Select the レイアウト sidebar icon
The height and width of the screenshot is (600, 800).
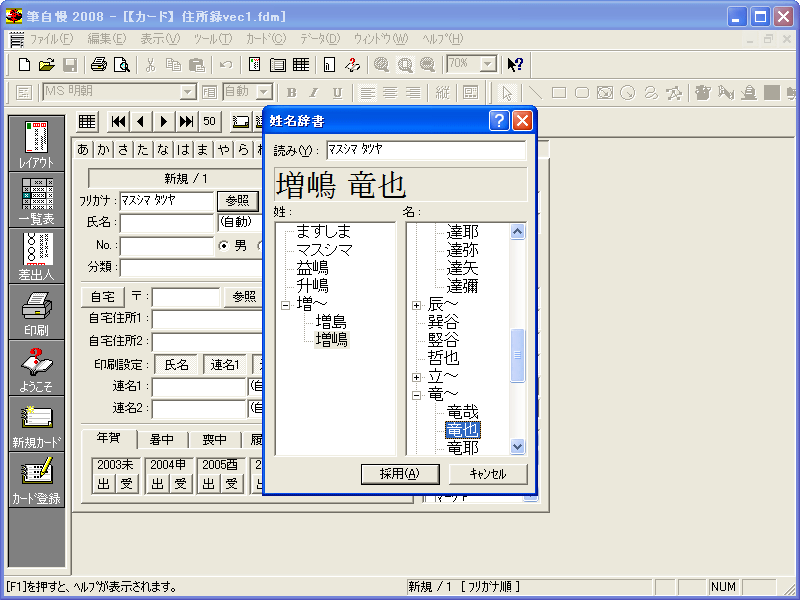(x=37, y=143)
